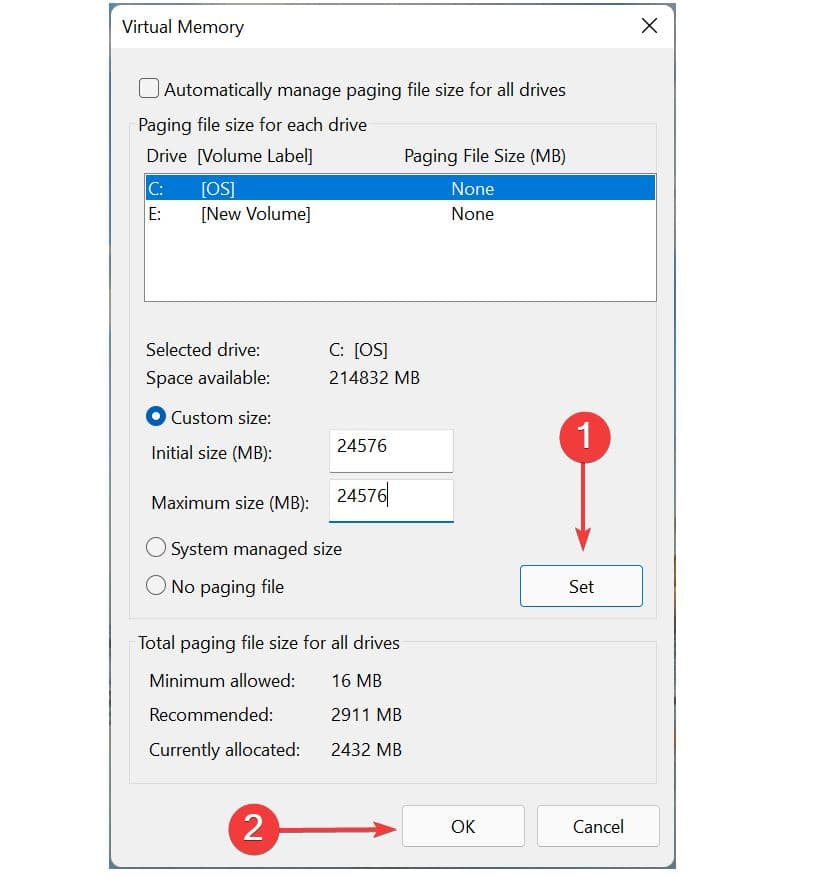Click the [Volume Label] column header
Viewport: 819px width, 878px height.
[x=255, y=156]
